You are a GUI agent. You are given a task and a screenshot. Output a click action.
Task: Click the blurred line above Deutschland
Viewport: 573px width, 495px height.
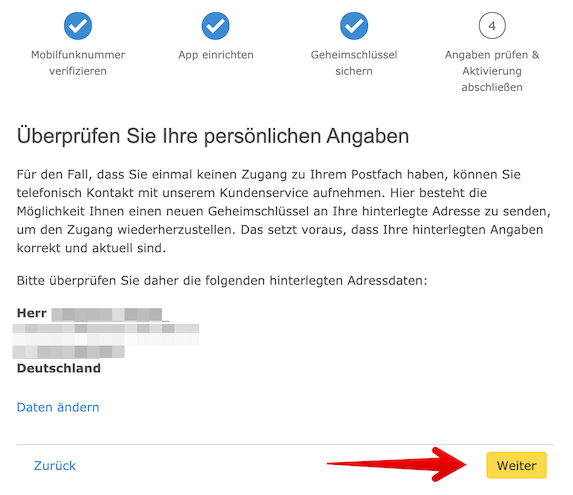[69, 352]
